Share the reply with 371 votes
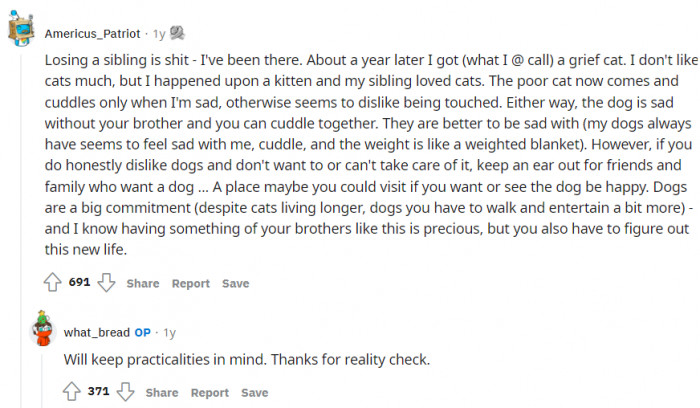The width and height of the screenshot is (700, 408). pyautogui.click(x=161, y=392)
